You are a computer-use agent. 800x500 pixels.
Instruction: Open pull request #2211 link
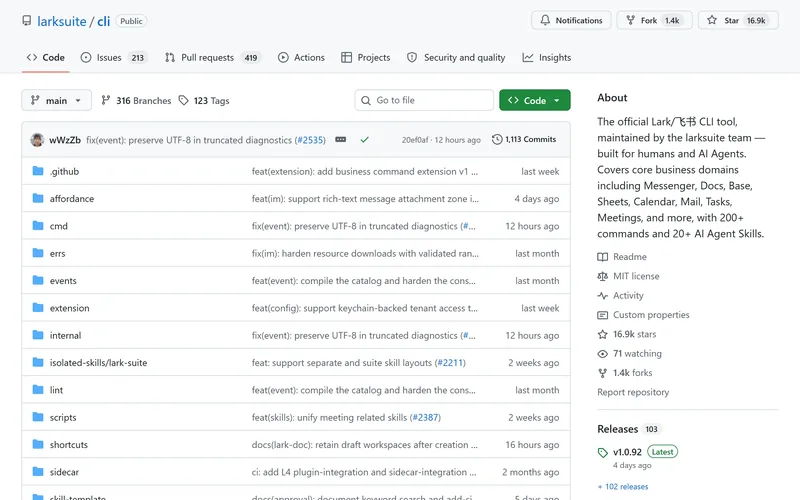coord(450,363)
